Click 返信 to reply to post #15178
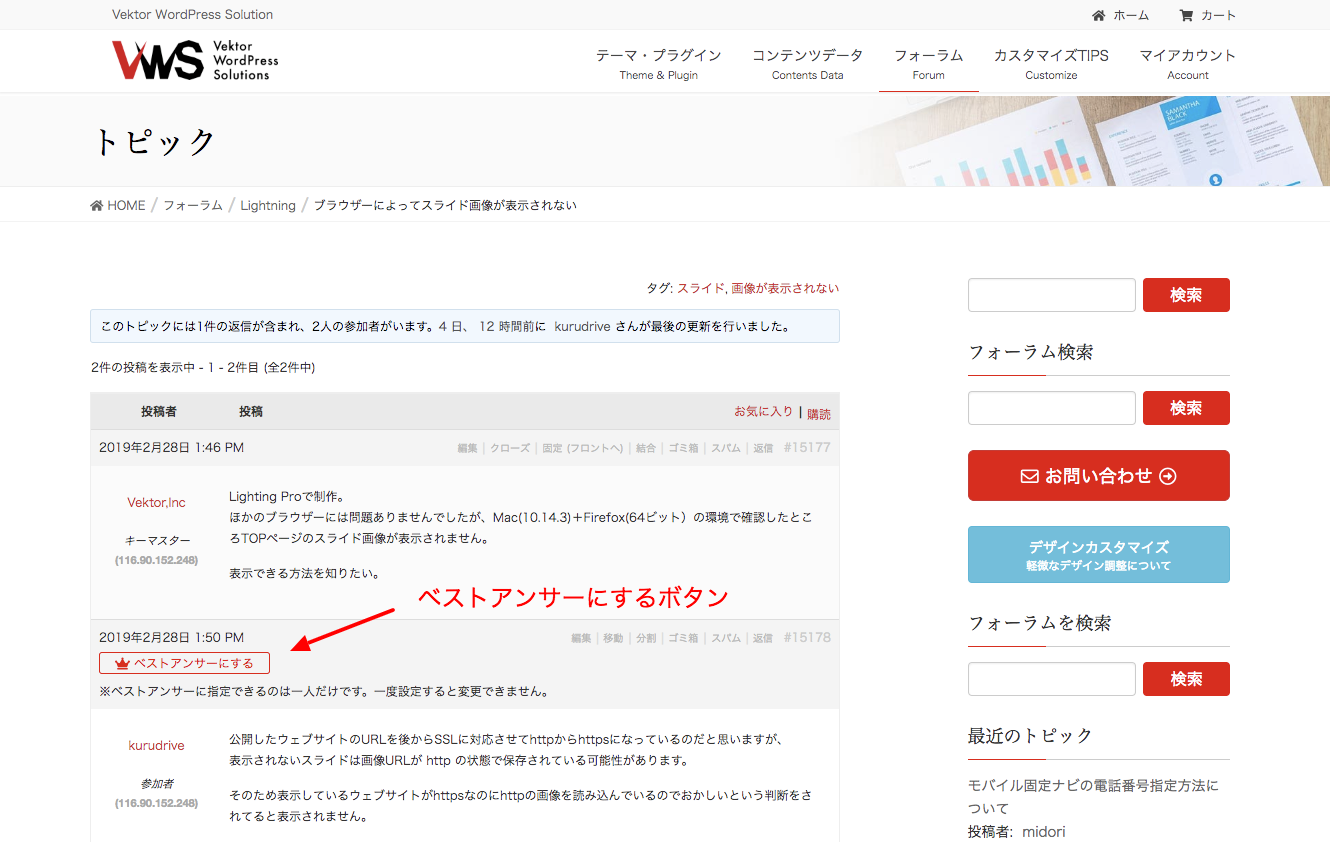Image resolution: width=1330 pixels, height=842 pixels. coord(763,637)
